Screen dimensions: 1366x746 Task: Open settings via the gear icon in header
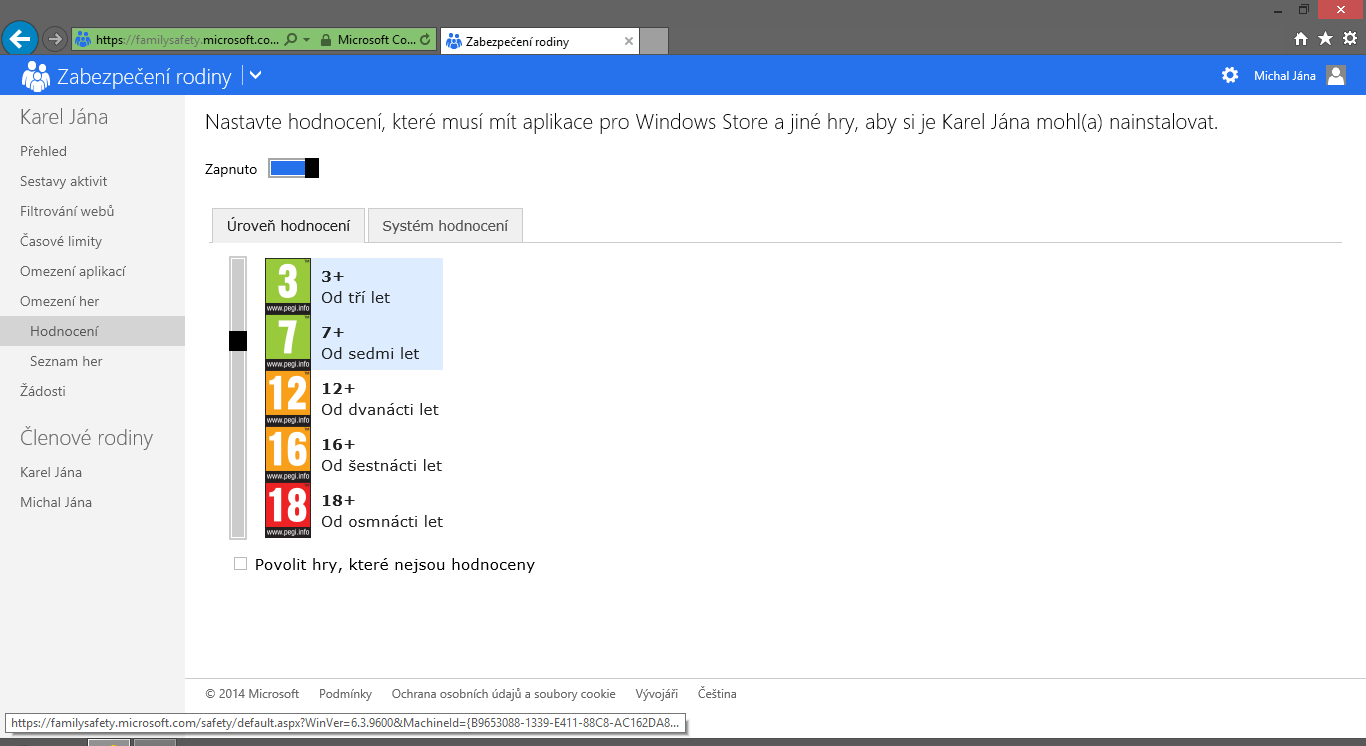(1230, 75)
